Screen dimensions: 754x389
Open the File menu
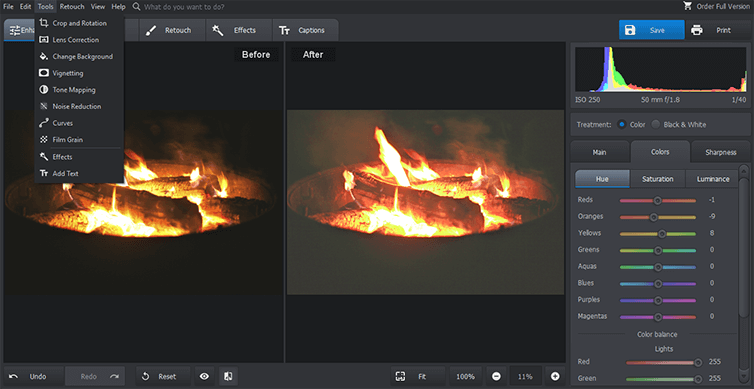coord(8,7)
